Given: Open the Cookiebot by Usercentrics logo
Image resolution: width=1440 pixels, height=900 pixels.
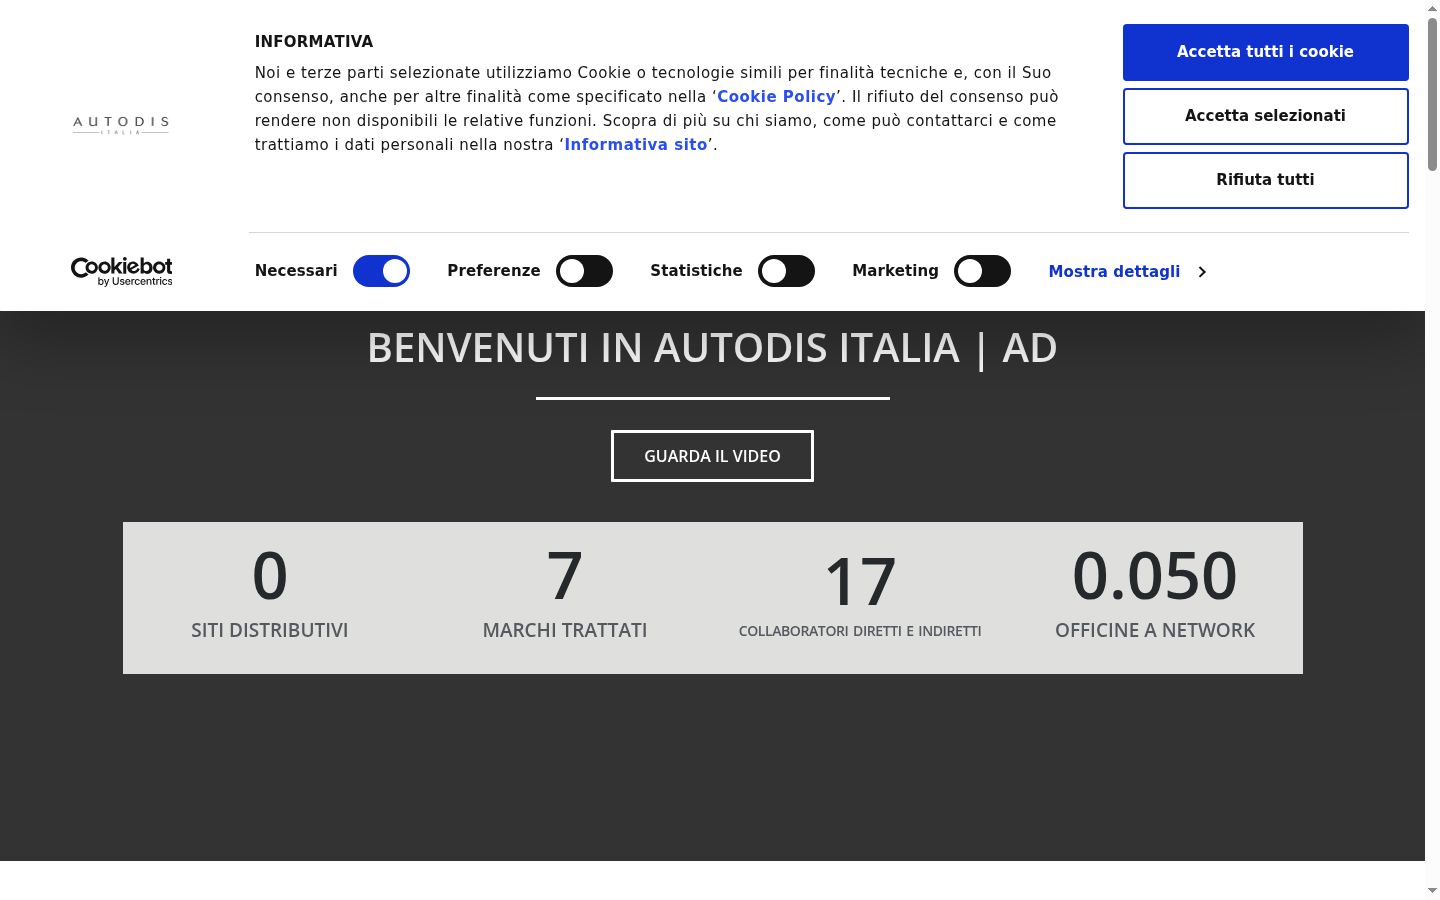Looking at the screenshot, I should pos(121,271).
